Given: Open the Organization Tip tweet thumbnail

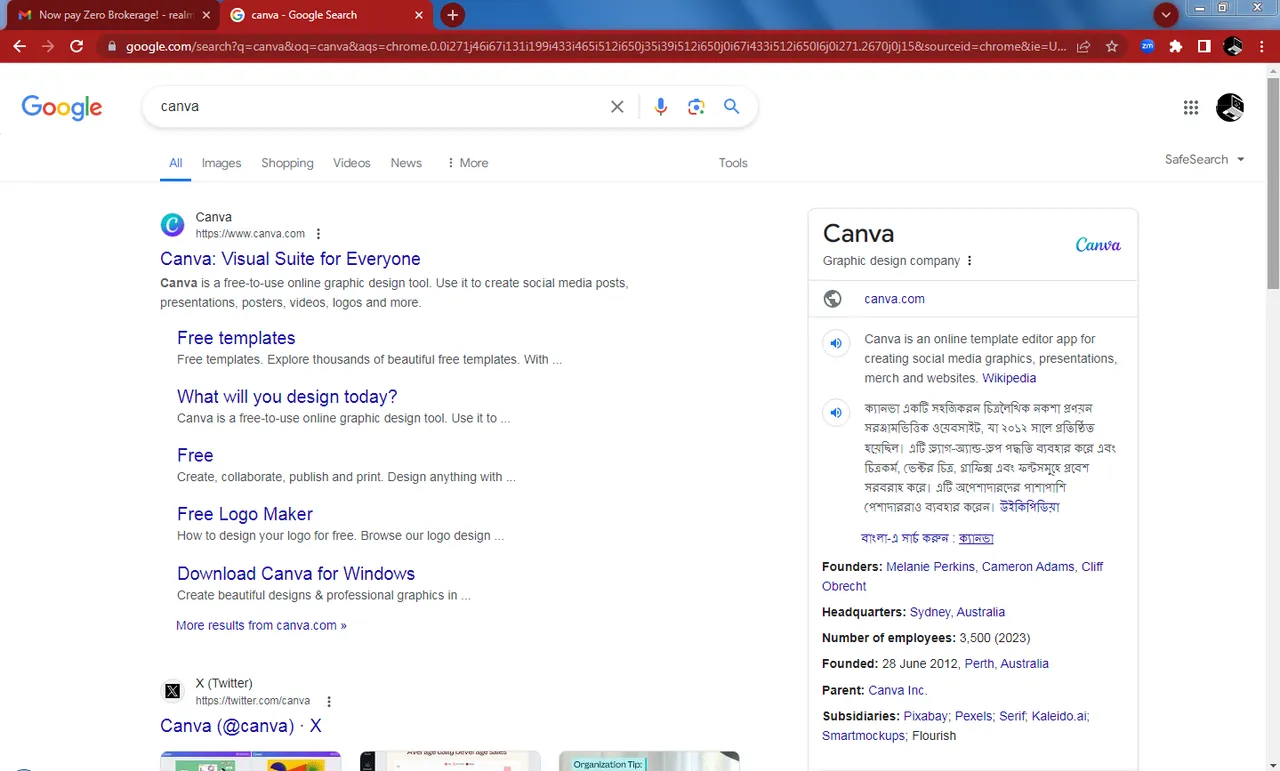Looking at the screenshot, I should click(649, 761).
